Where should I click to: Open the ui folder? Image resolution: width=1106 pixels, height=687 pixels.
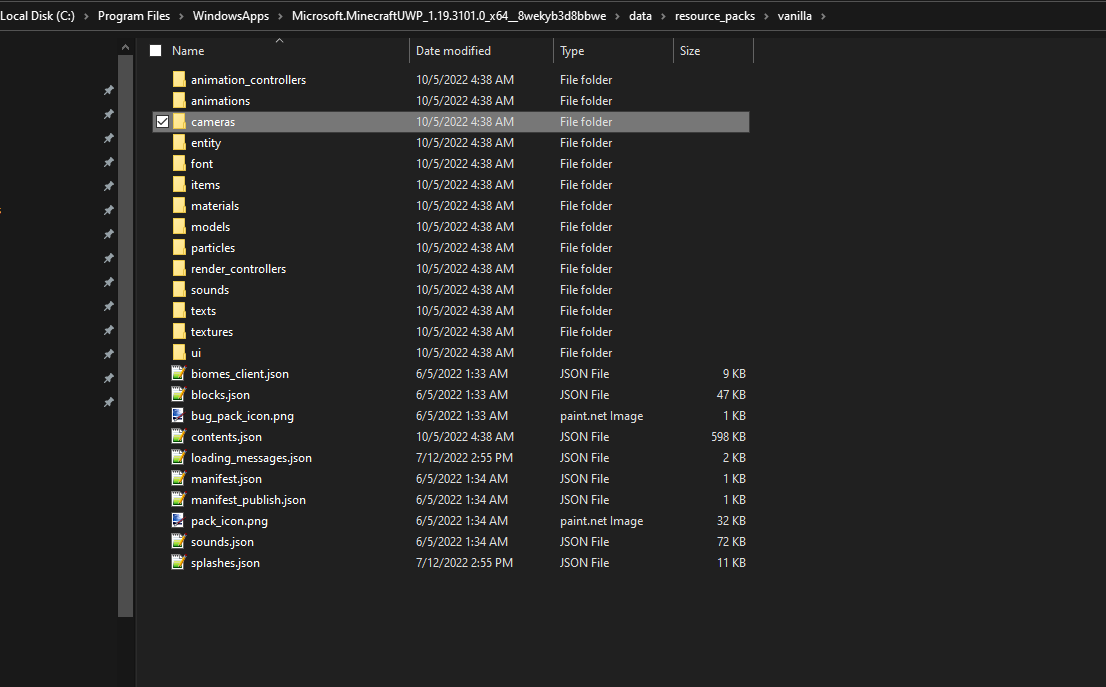click(x=196, y=352)
